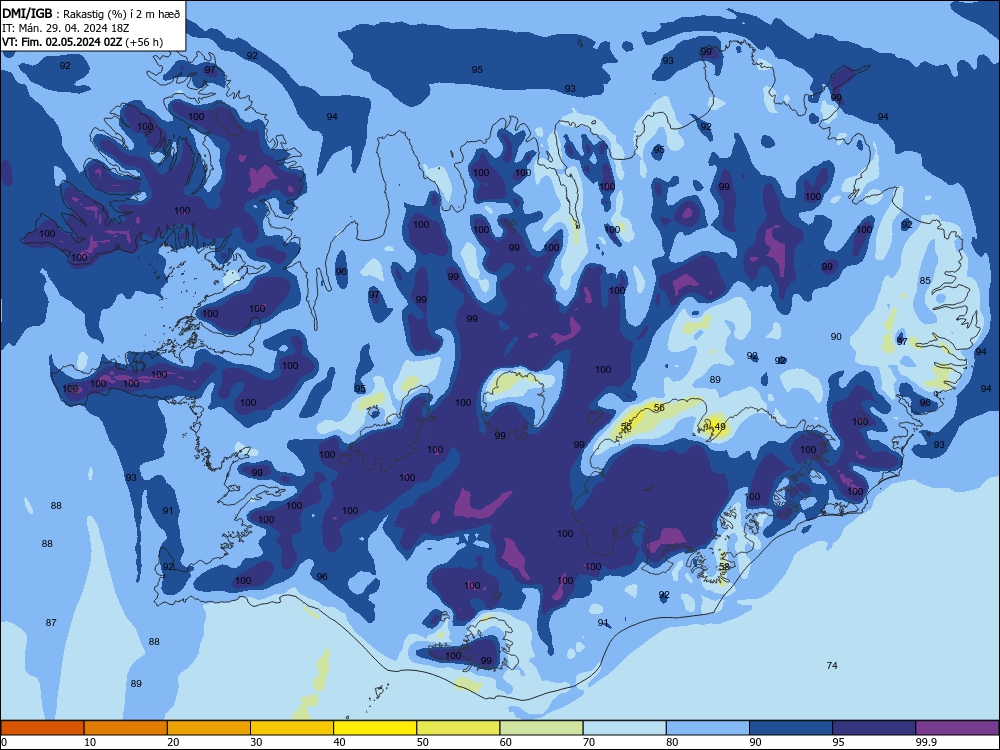Click the legend tick label "20"

[x=173, y=742]
